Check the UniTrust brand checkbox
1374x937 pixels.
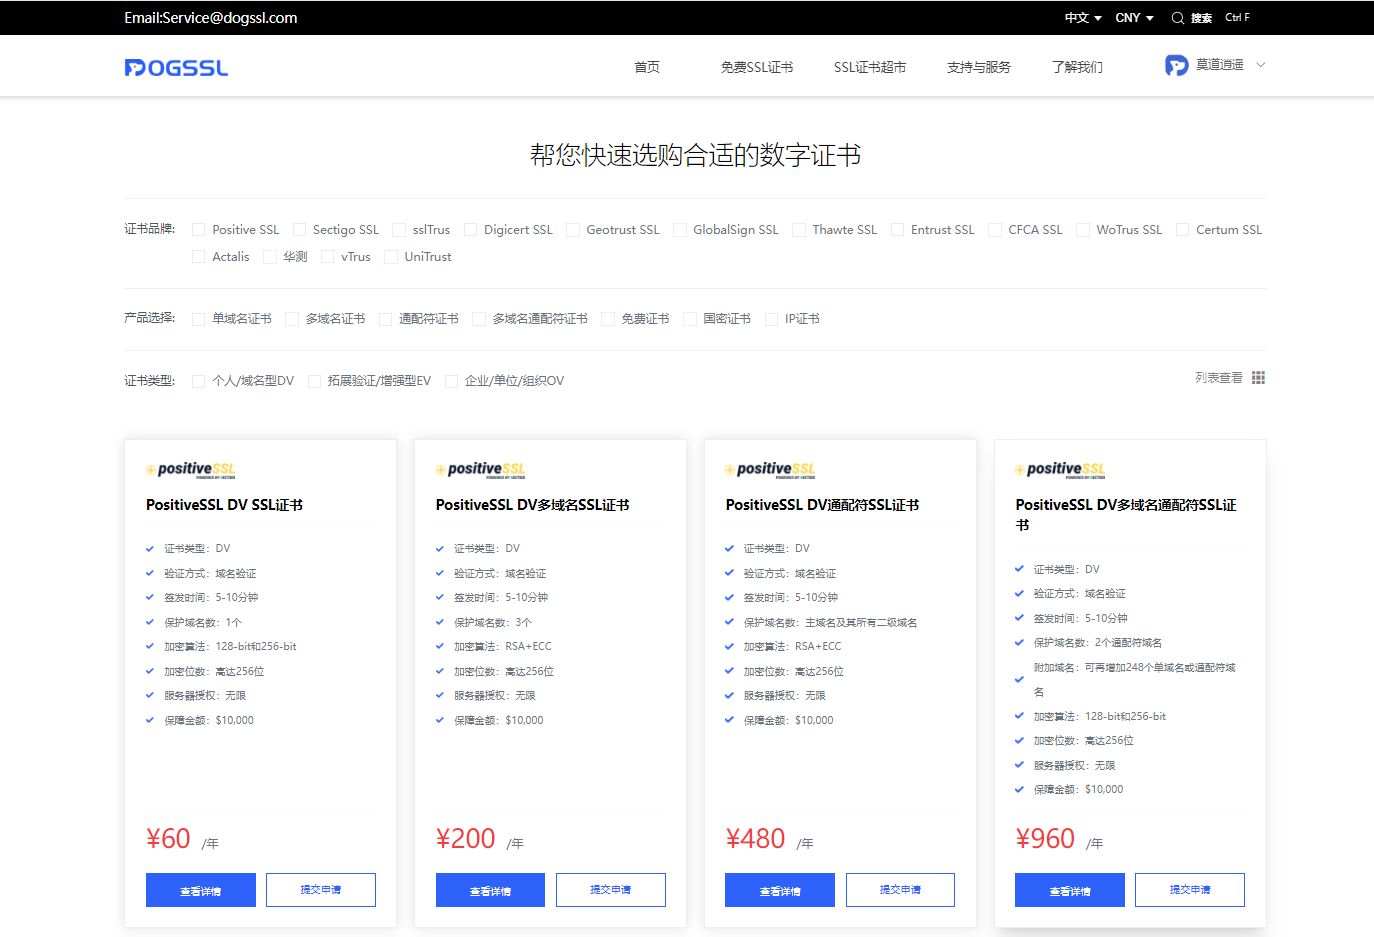[x=391, y=257]
